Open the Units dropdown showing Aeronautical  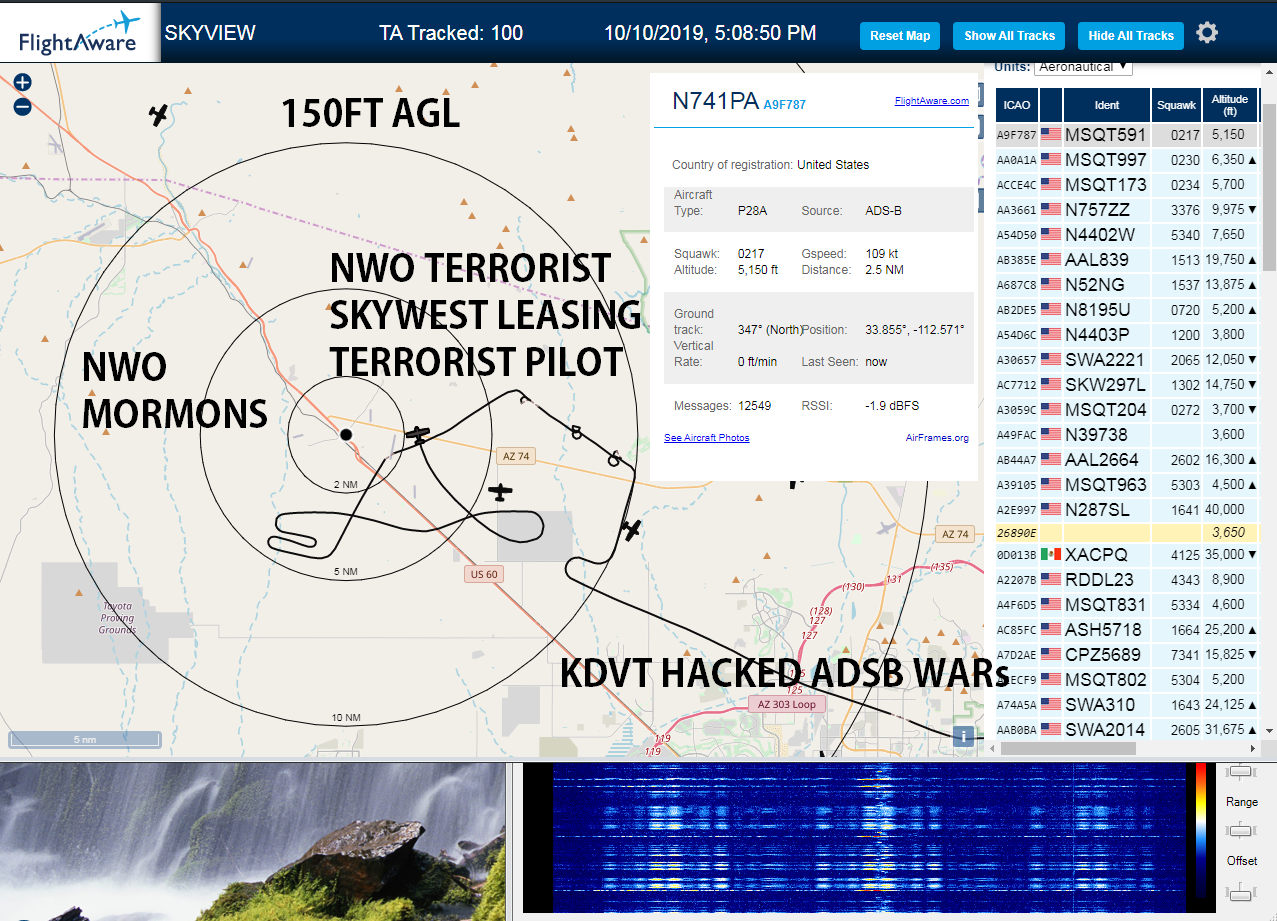pyautogui.click(x=1083, y=67)
